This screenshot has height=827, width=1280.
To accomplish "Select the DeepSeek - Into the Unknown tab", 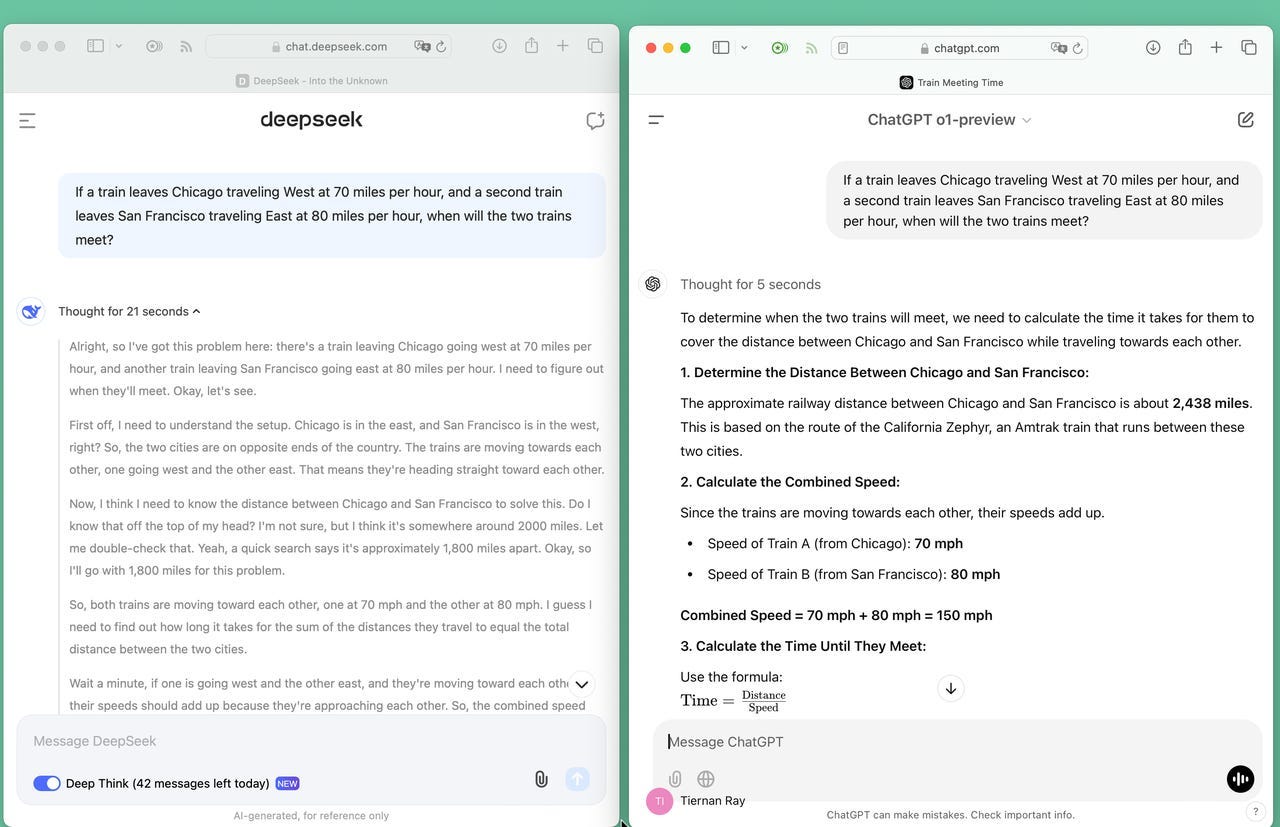I will tap(311, 81).
